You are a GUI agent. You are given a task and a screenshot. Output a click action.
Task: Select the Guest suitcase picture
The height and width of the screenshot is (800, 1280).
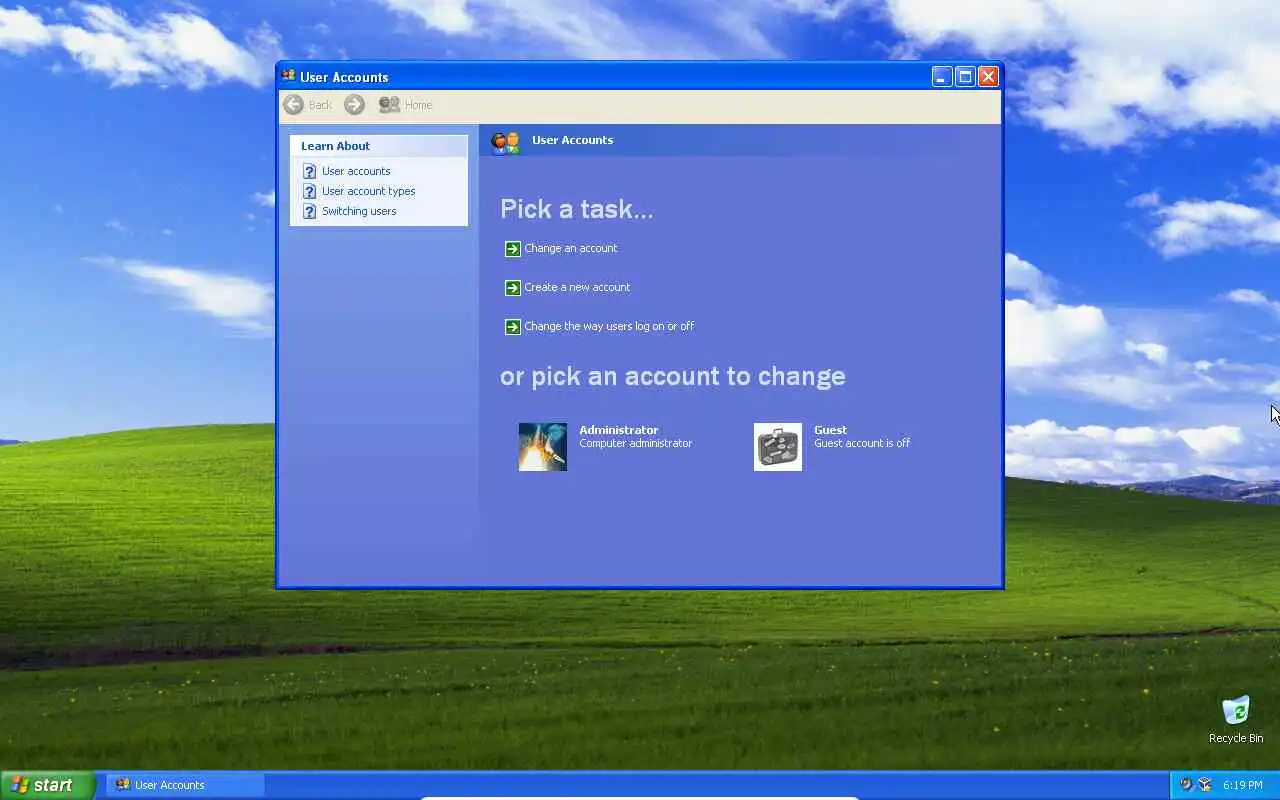778,447
